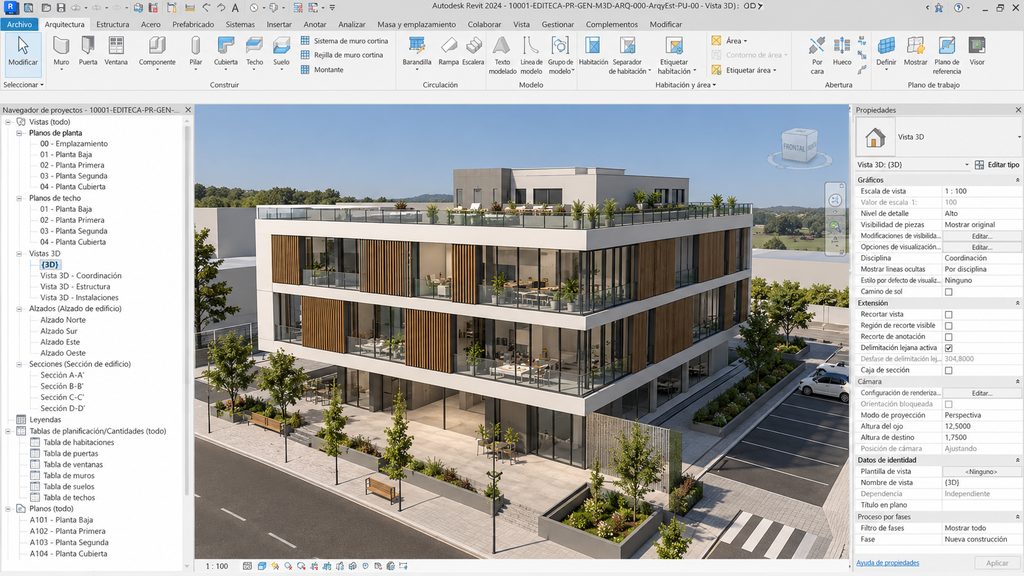1024x576 pixels.
Task: Select the Pilar column tool
Action: (x=195, y=51)
